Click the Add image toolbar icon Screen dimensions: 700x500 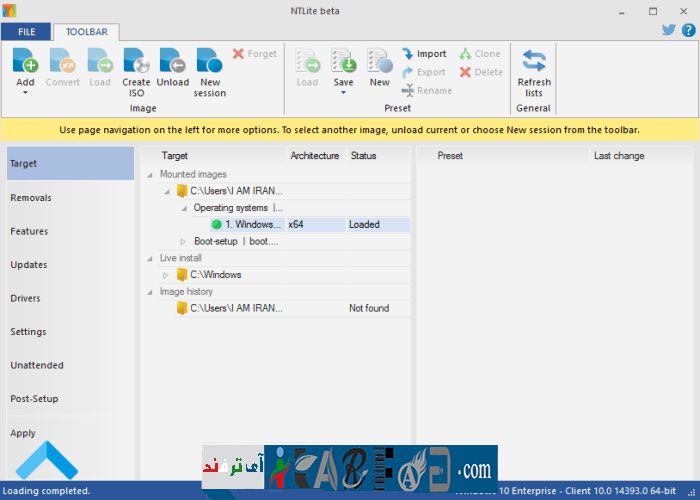(25, 62)
